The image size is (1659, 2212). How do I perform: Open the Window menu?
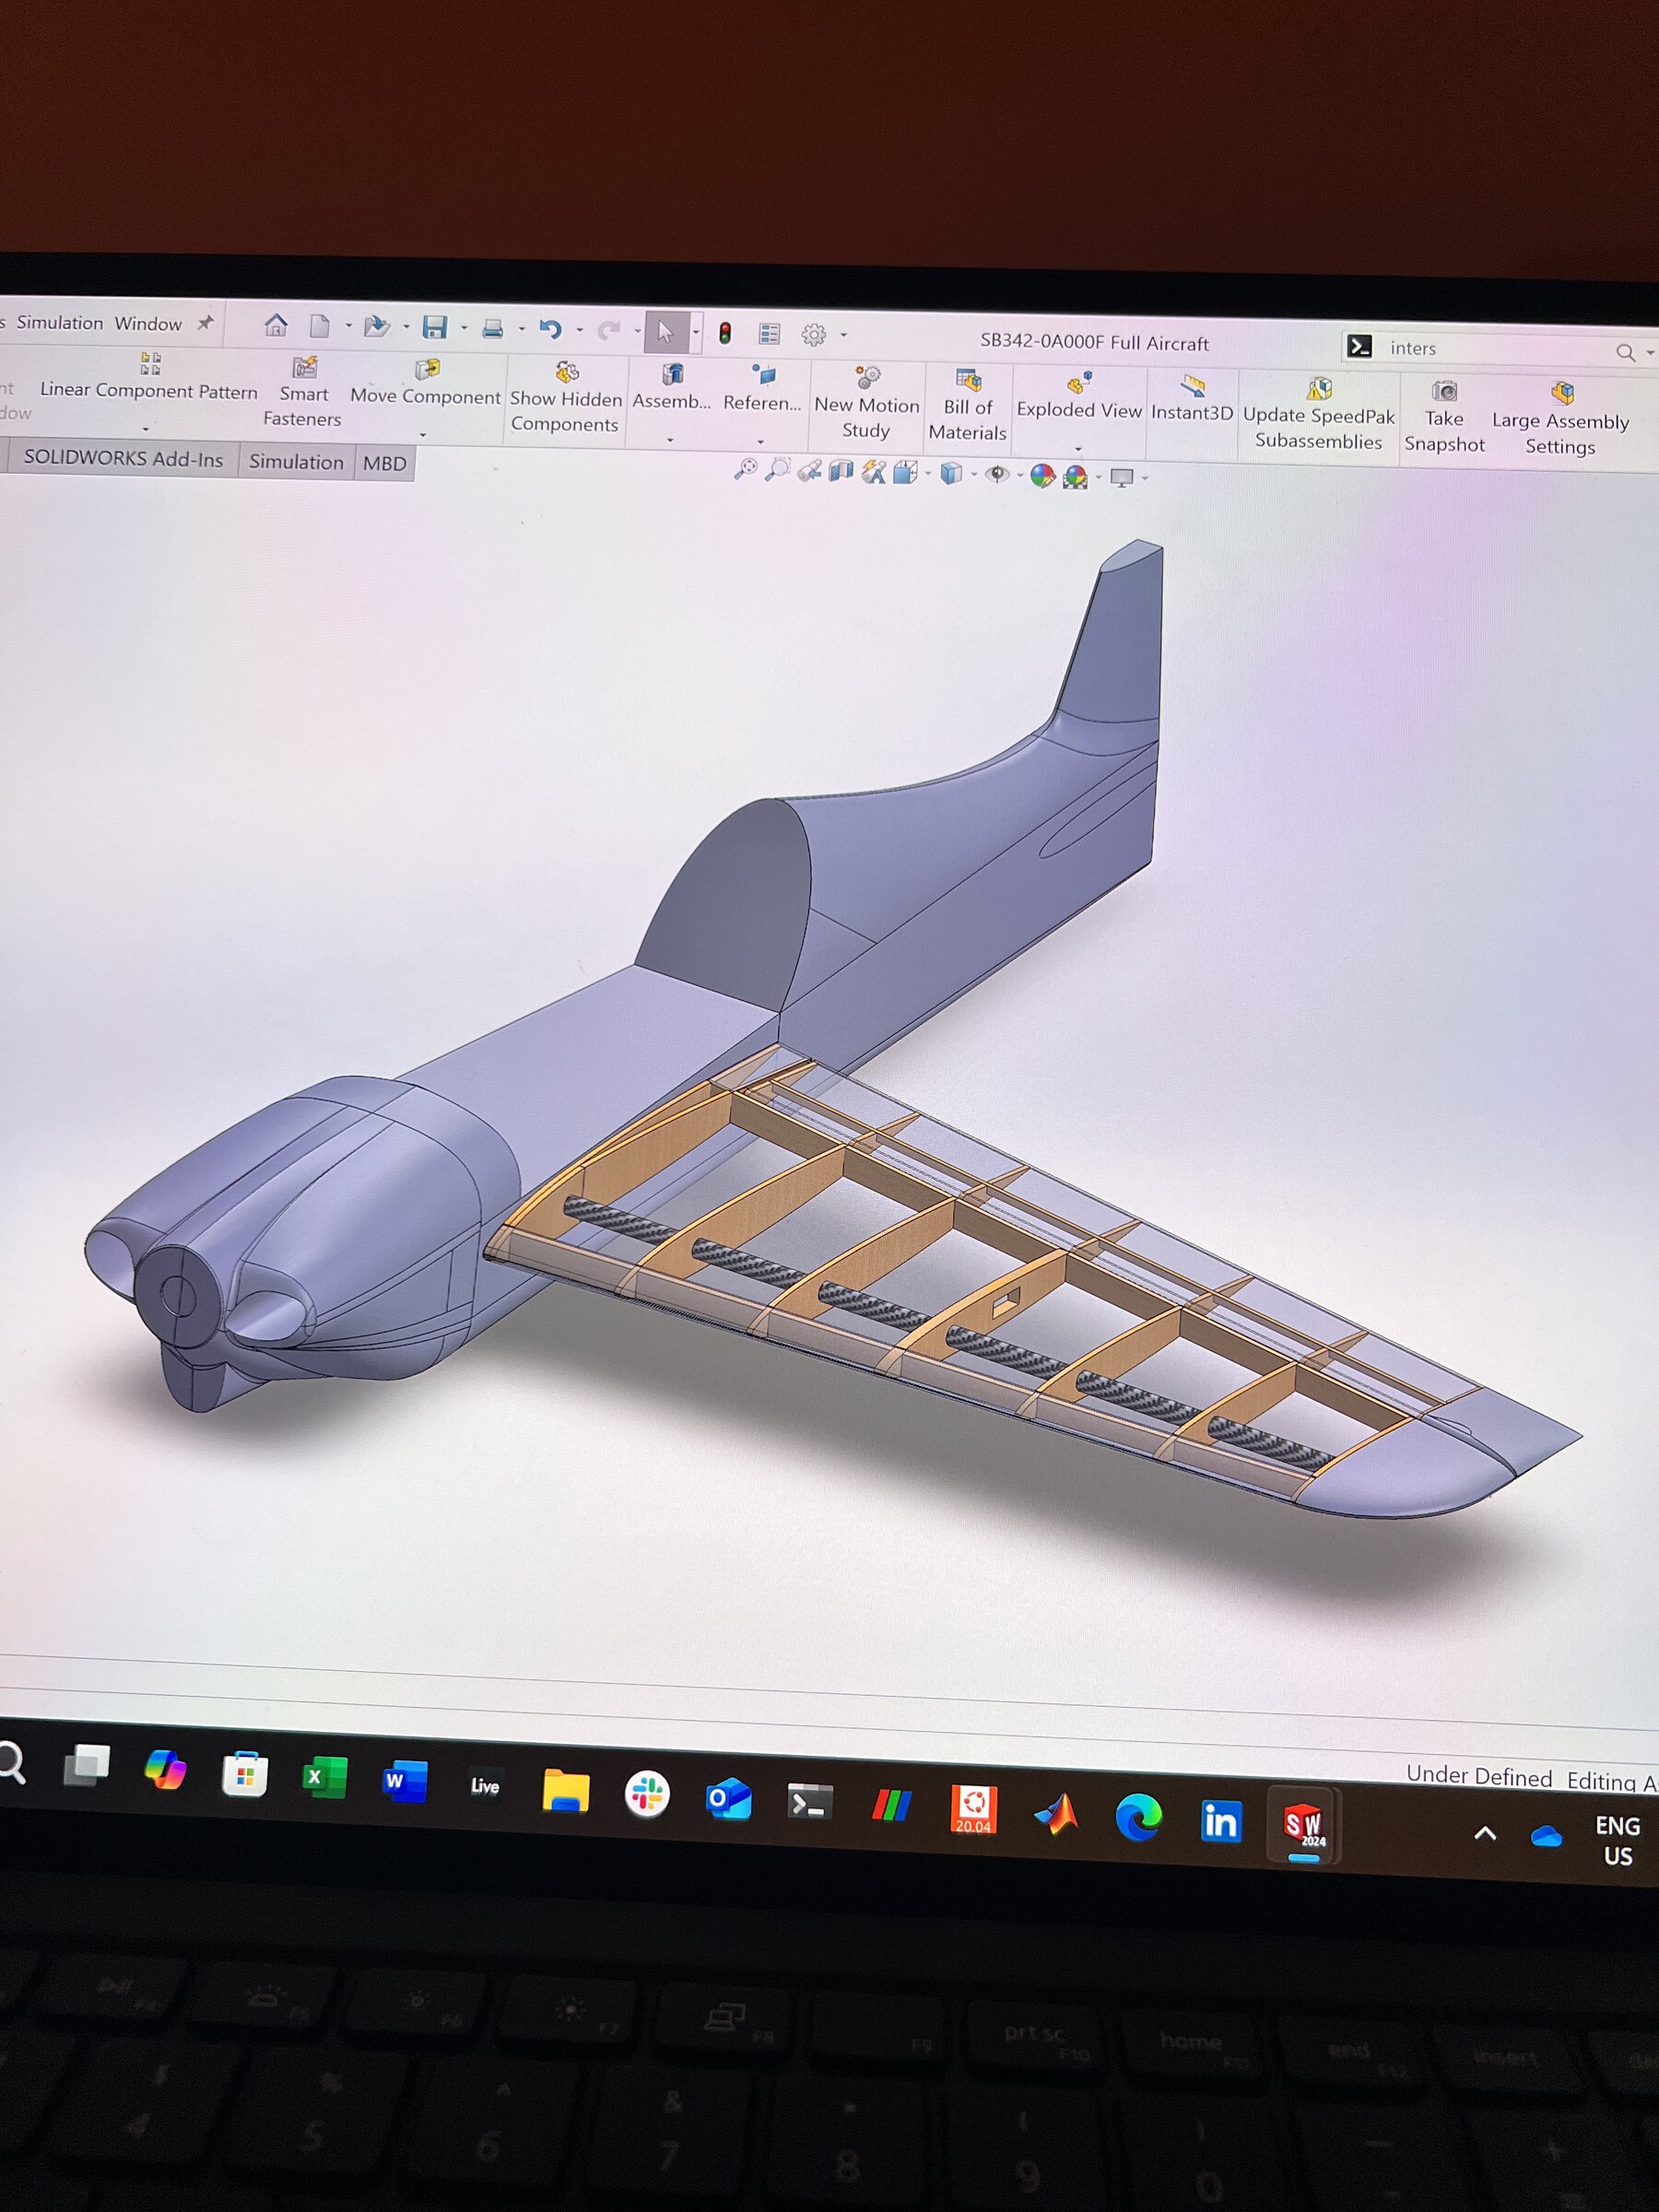pos(148,323)
